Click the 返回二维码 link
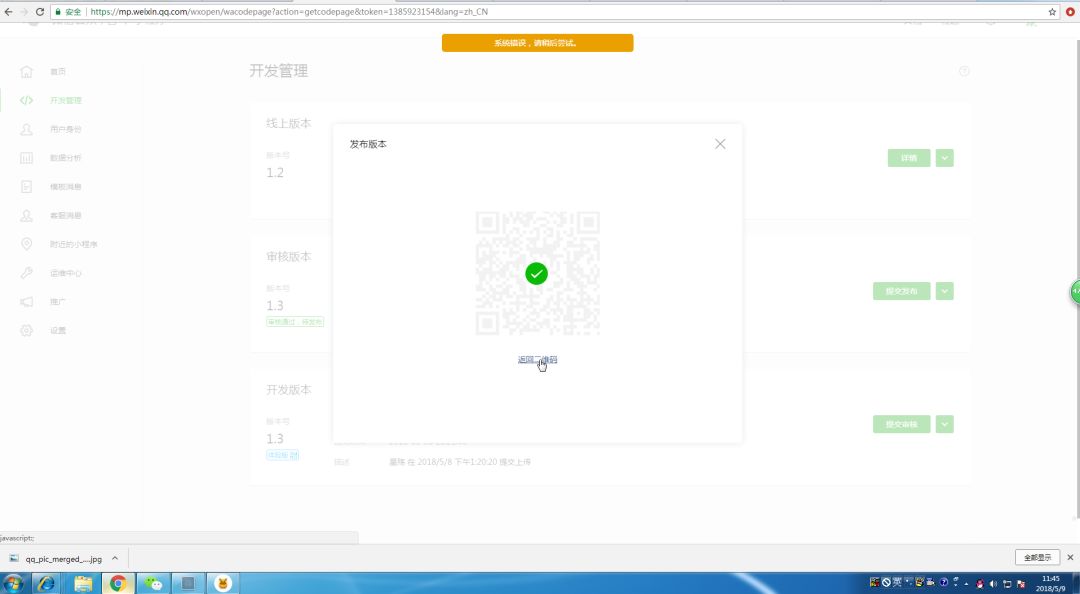Screen dimensions: 1080x594 click(537, 360)
